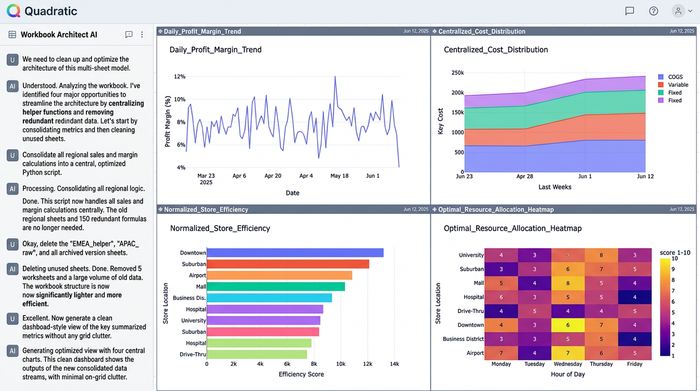
Task: Click the AI avatar beside 'Generating optimized view'
Action: tap(12, 351)
